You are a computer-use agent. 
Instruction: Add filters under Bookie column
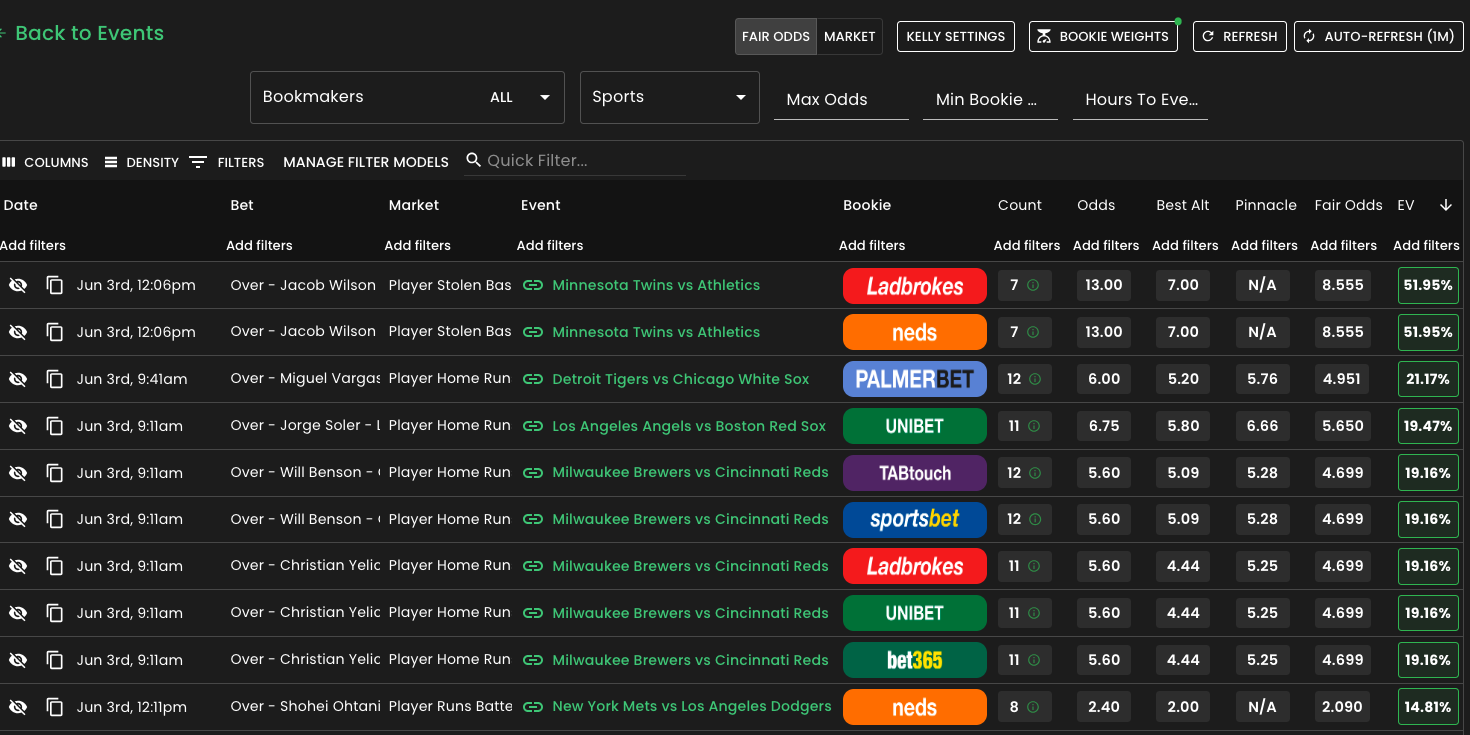(x=872, y=245)
